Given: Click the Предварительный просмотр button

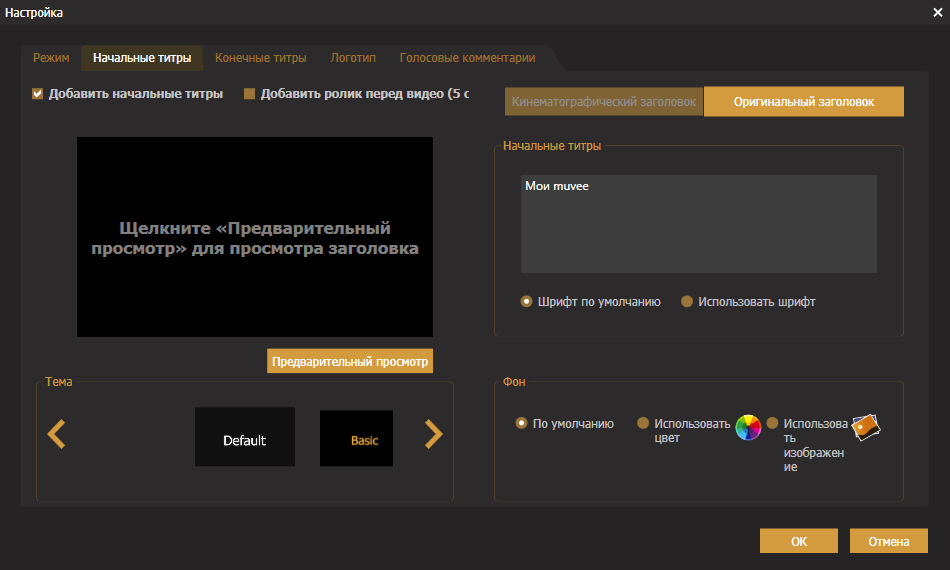Looking at the screenshot, I should (x=350, y=361).
